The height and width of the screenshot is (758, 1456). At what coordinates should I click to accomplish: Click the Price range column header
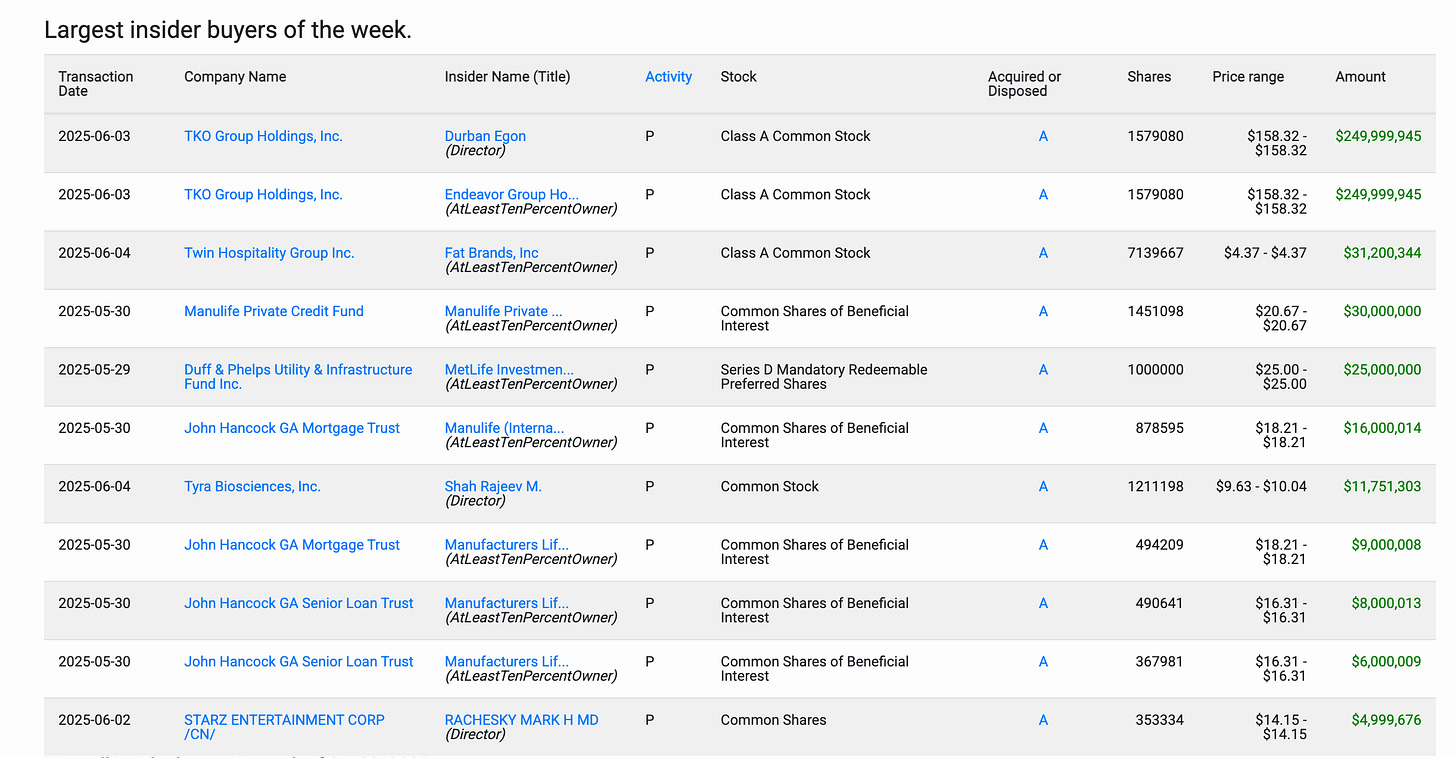click(x=1248, y=77)
